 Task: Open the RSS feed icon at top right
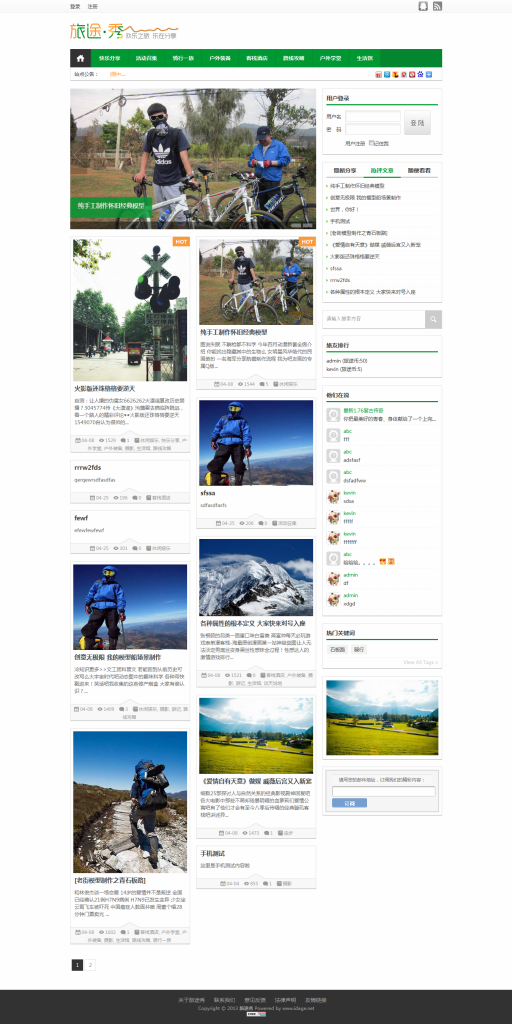[x=438, y=6]
